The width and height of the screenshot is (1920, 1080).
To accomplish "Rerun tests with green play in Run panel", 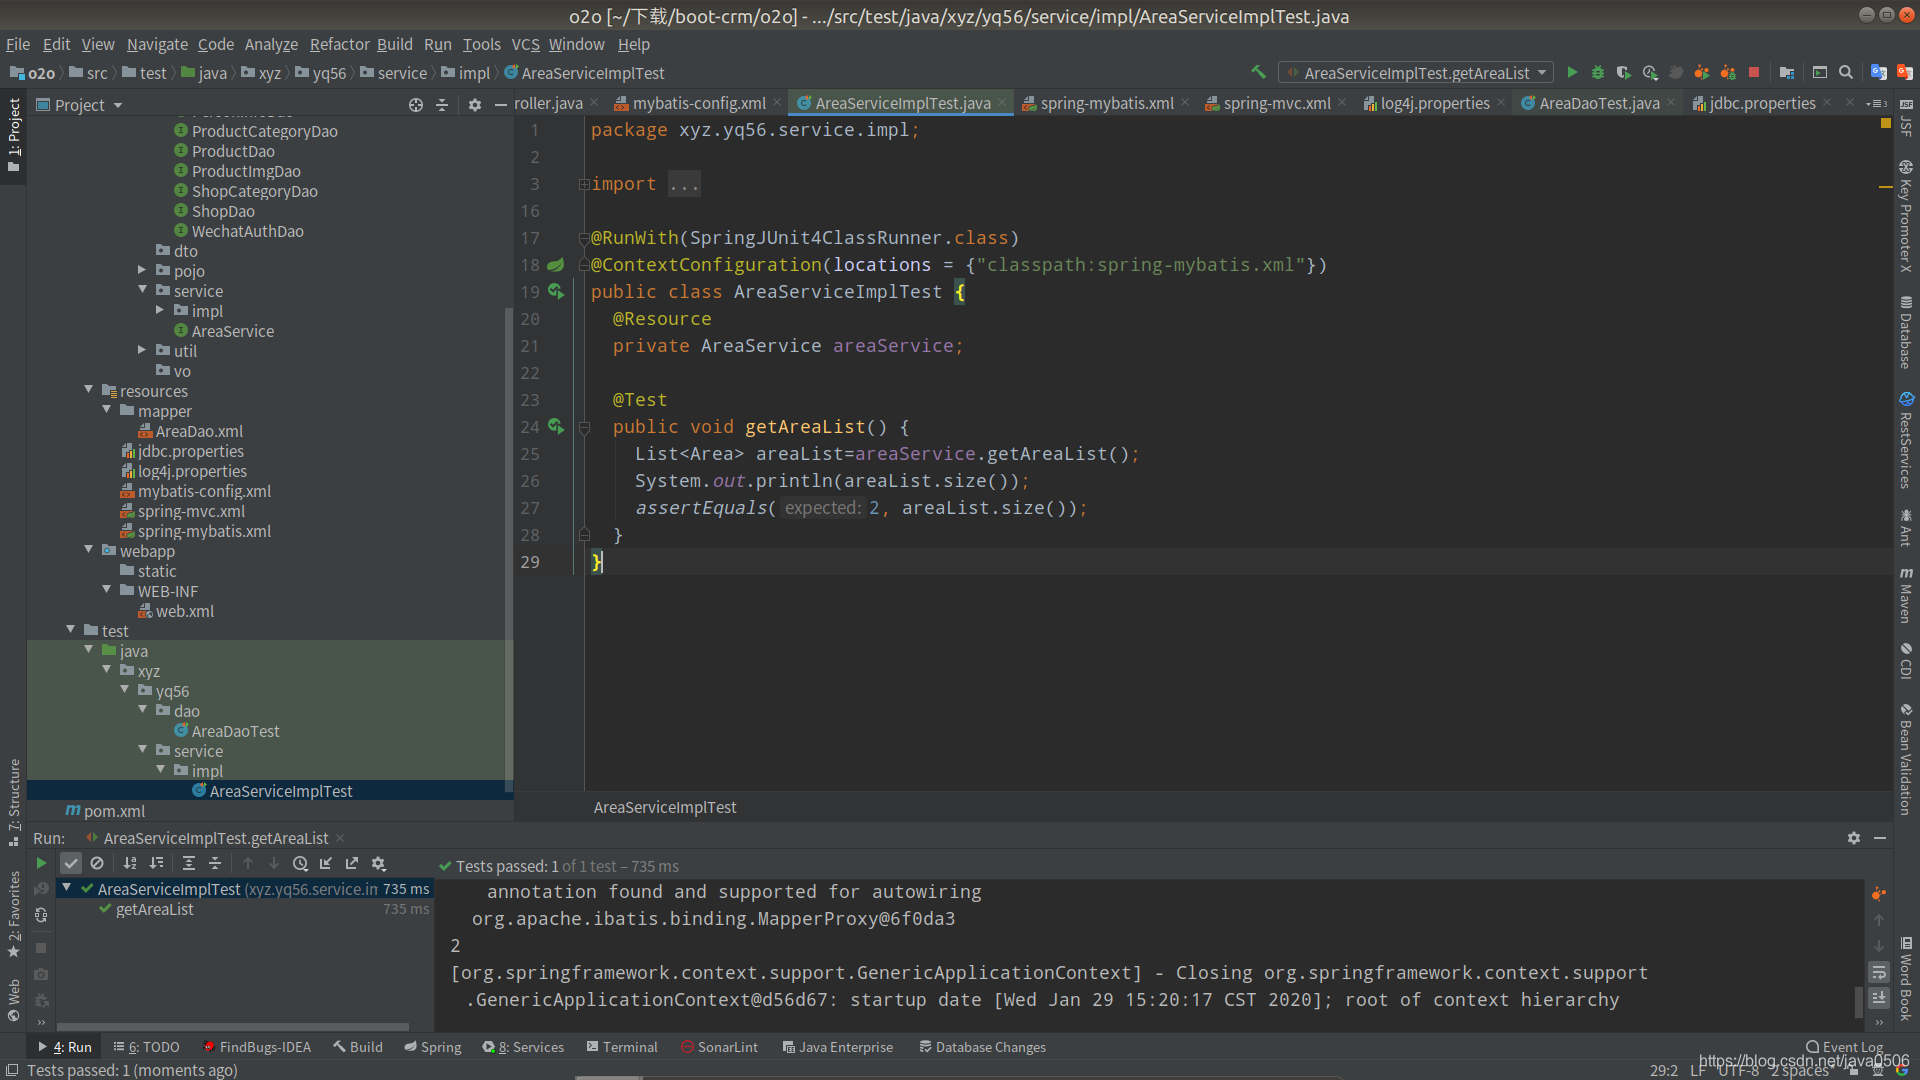I will 41,863.
